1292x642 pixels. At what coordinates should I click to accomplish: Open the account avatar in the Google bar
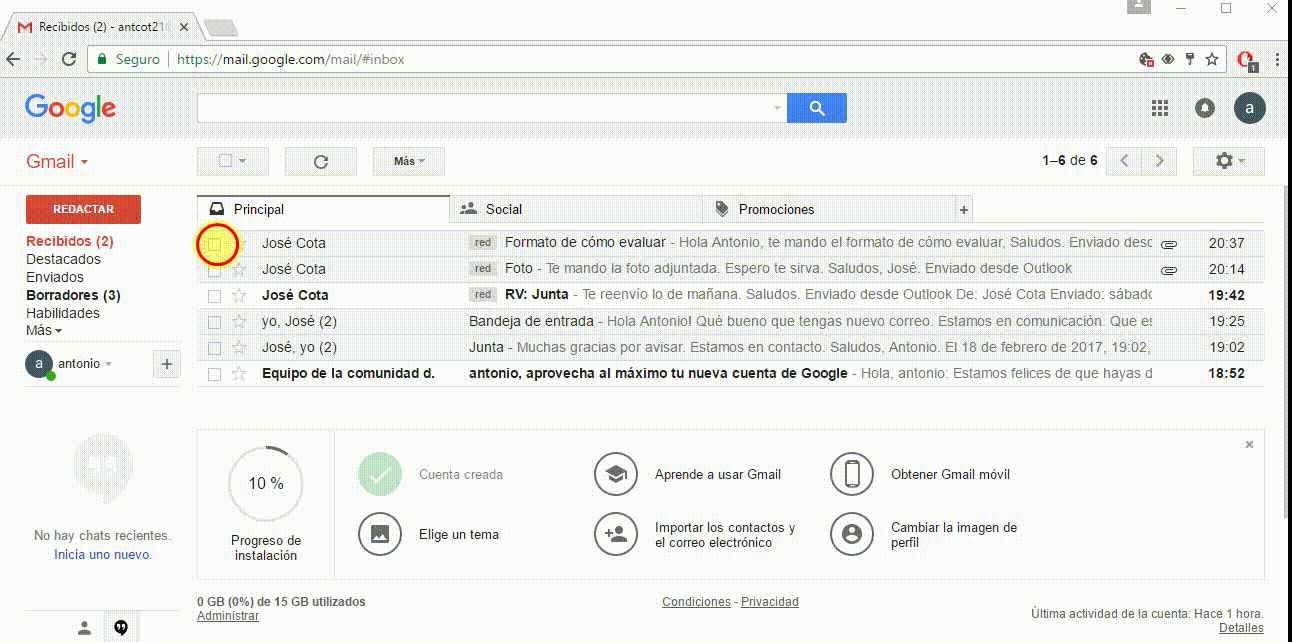click(1249, 108)
